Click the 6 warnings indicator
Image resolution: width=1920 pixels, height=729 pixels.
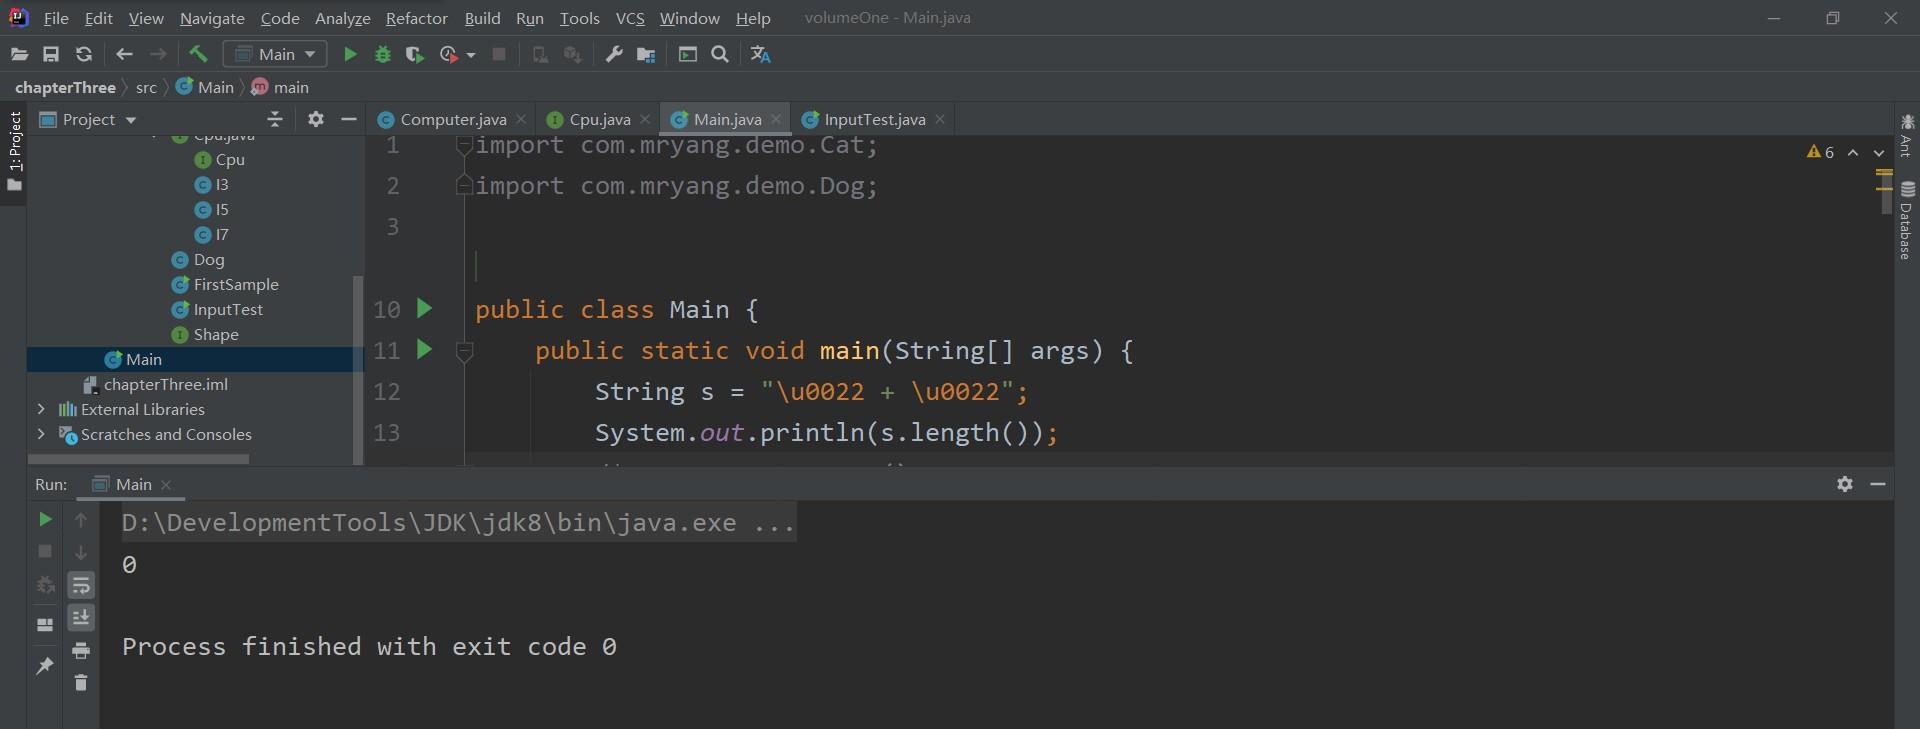pos(1820,152)
